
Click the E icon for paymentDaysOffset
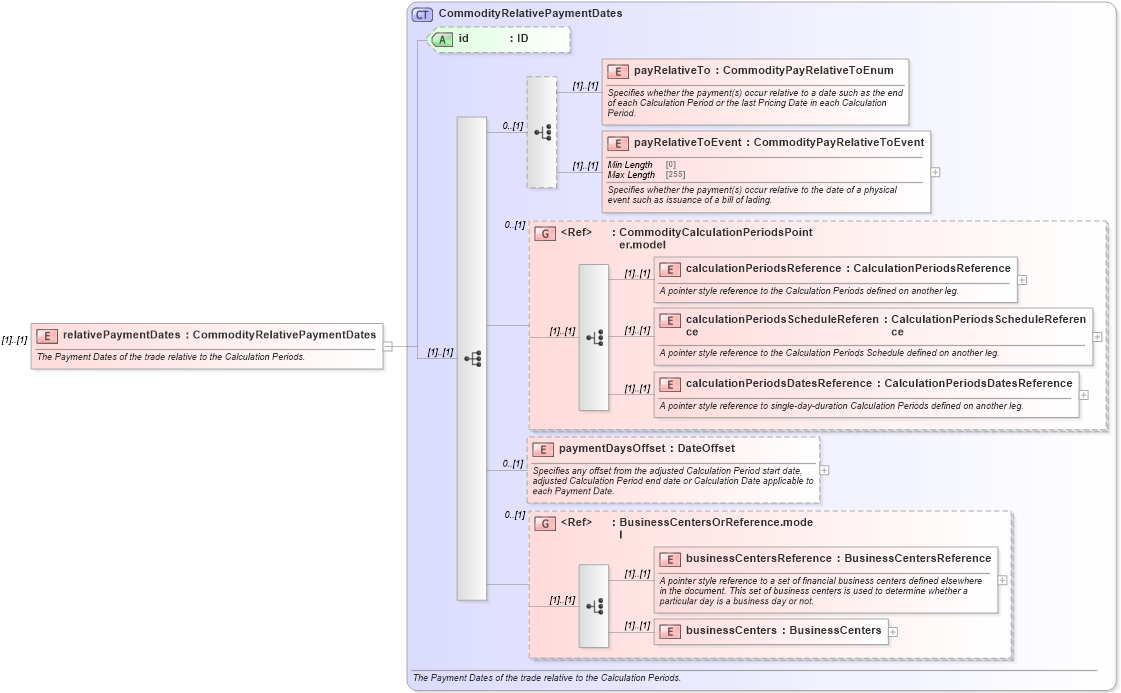544,449
